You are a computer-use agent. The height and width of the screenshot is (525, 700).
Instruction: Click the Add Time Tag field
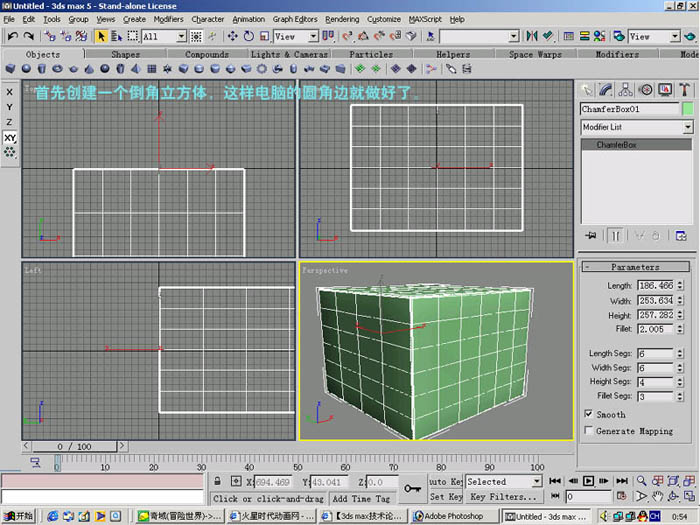click(361, 499)
